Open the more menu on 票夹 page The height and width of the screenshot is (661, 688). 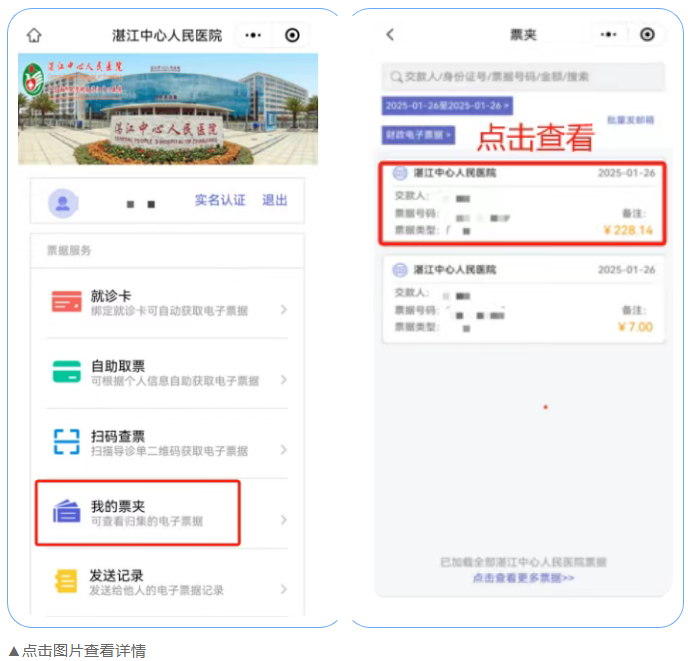(608, 34)
